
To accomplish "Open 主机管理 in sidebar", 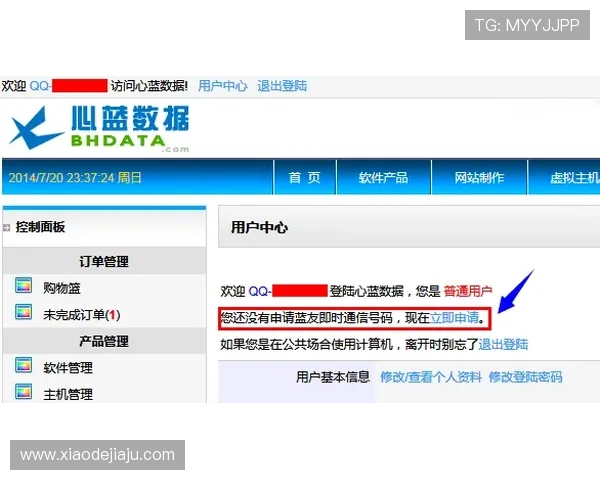I will (68, 394).
